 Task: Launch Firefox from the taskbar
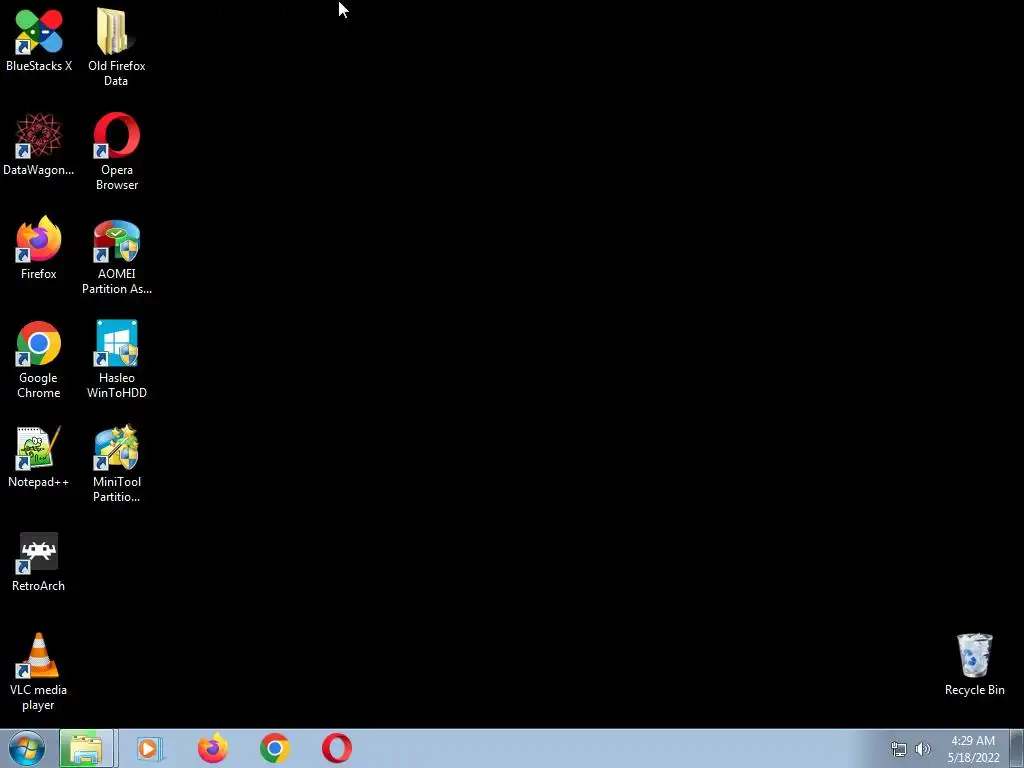[x=213, y=748]
